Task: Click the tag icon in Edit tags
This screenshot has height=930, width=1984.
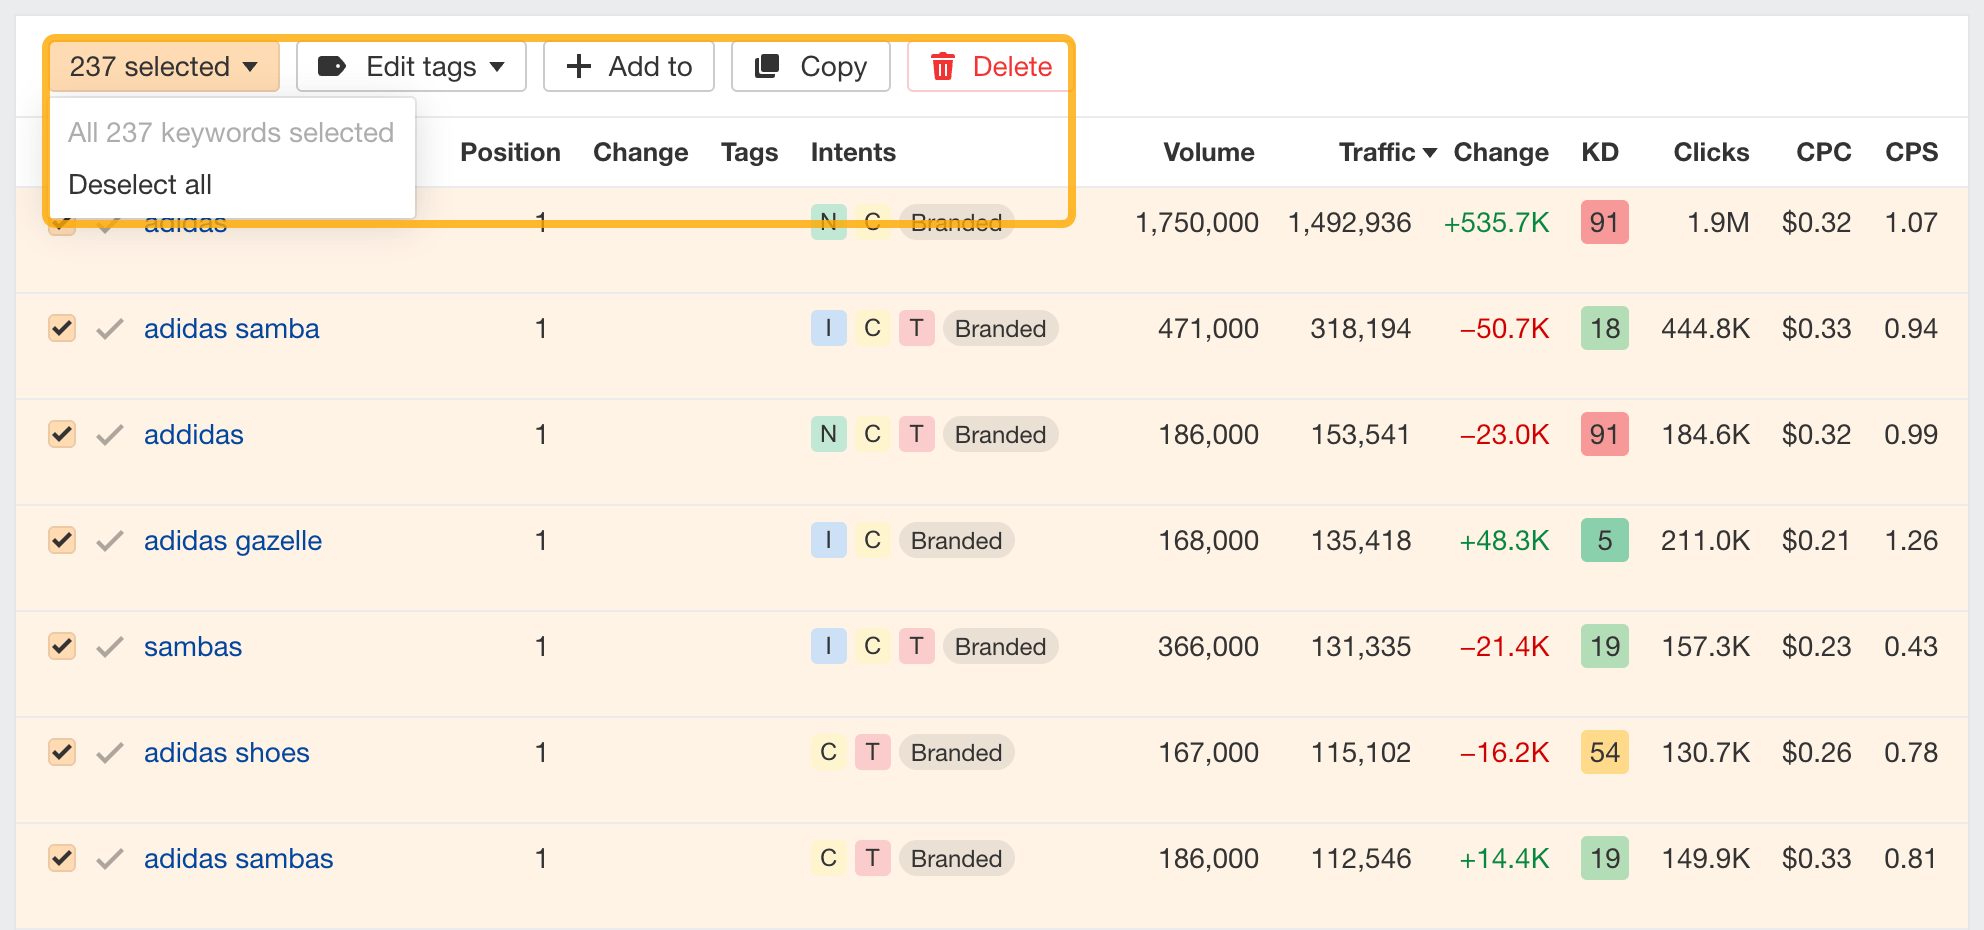Action: 331,67
